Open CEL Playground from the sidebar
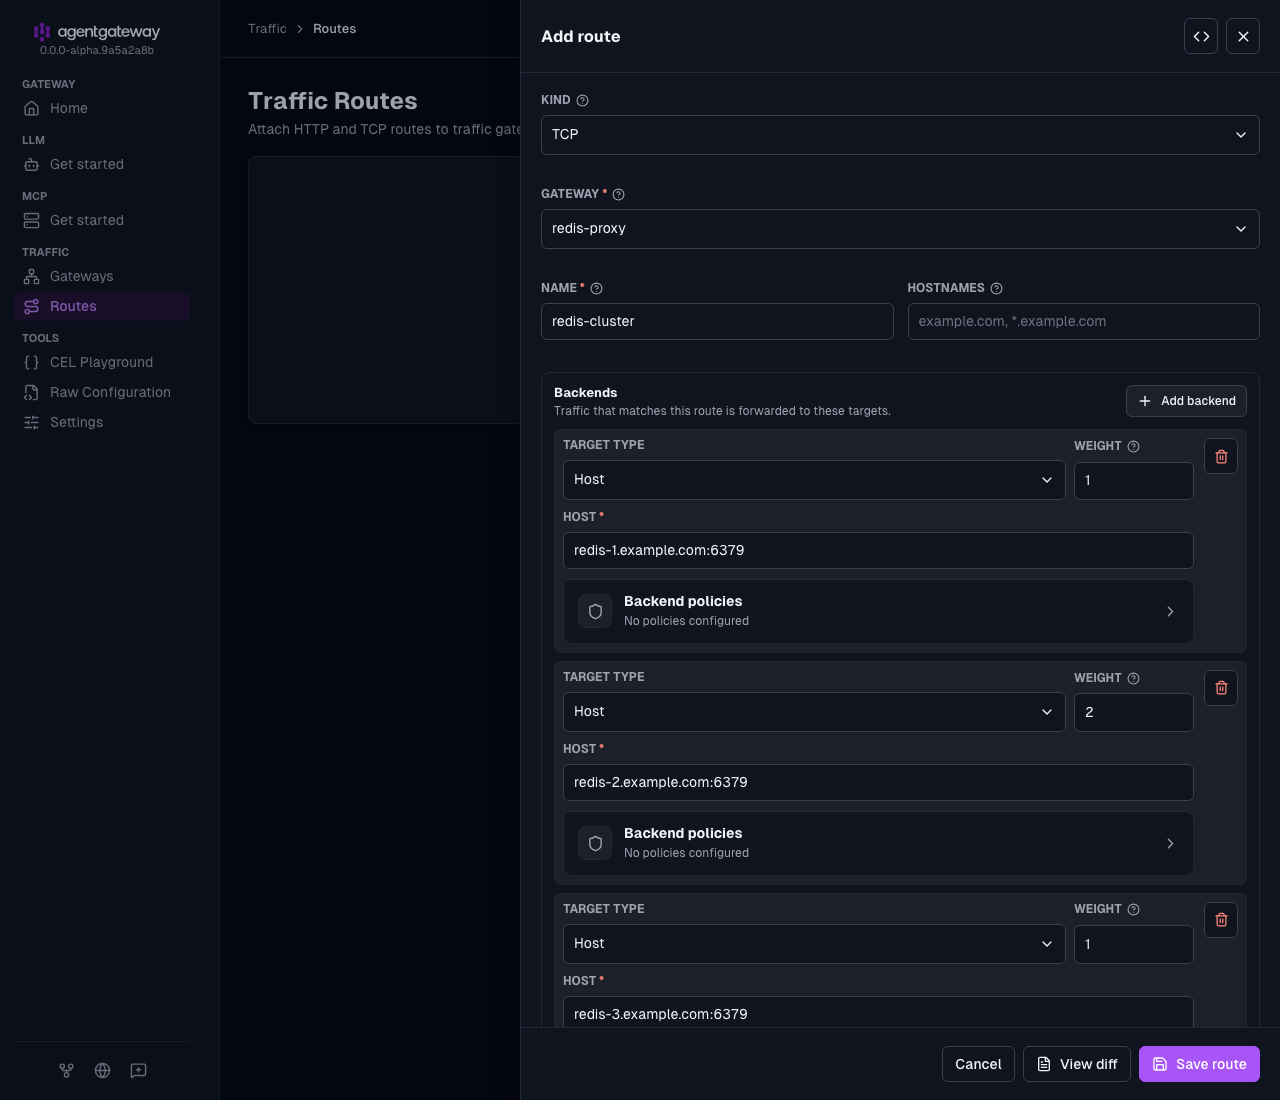 point(102,362)
